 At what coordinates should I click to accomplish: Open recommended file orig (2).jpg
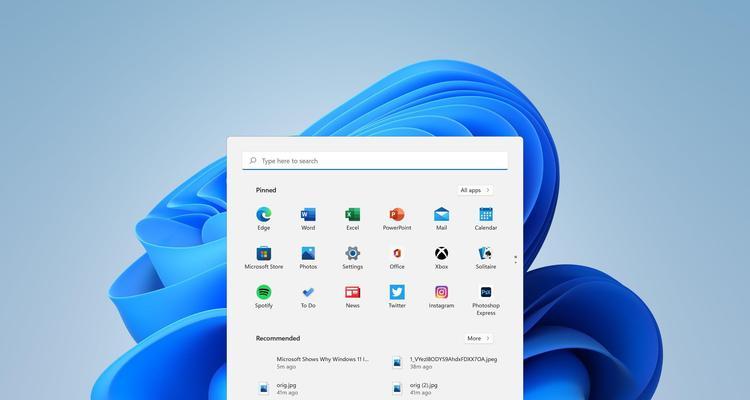tap(414, 389)
